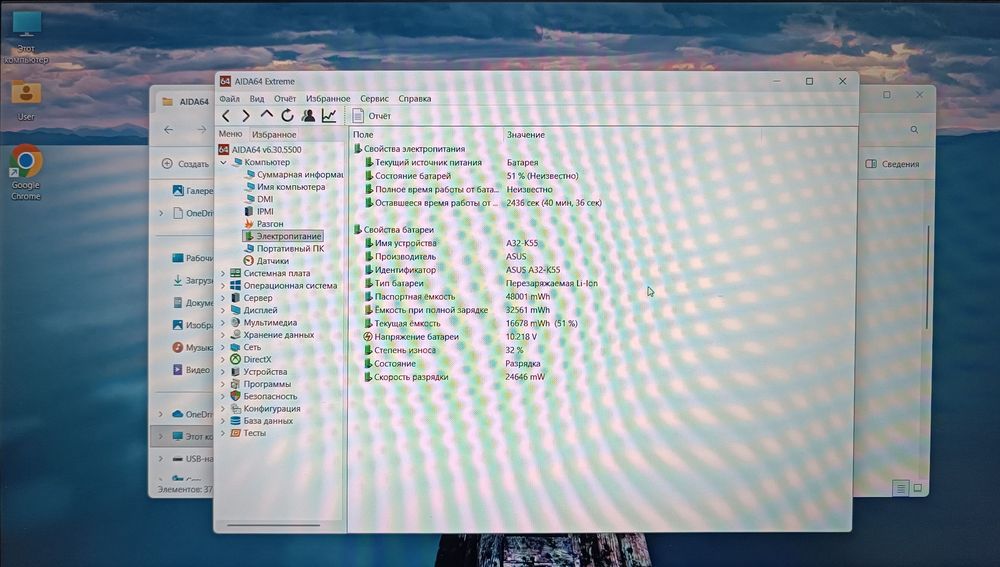Switch to the Меню tab in sidebar
This screenshot has width=1000, height=567.
[230, 134]
